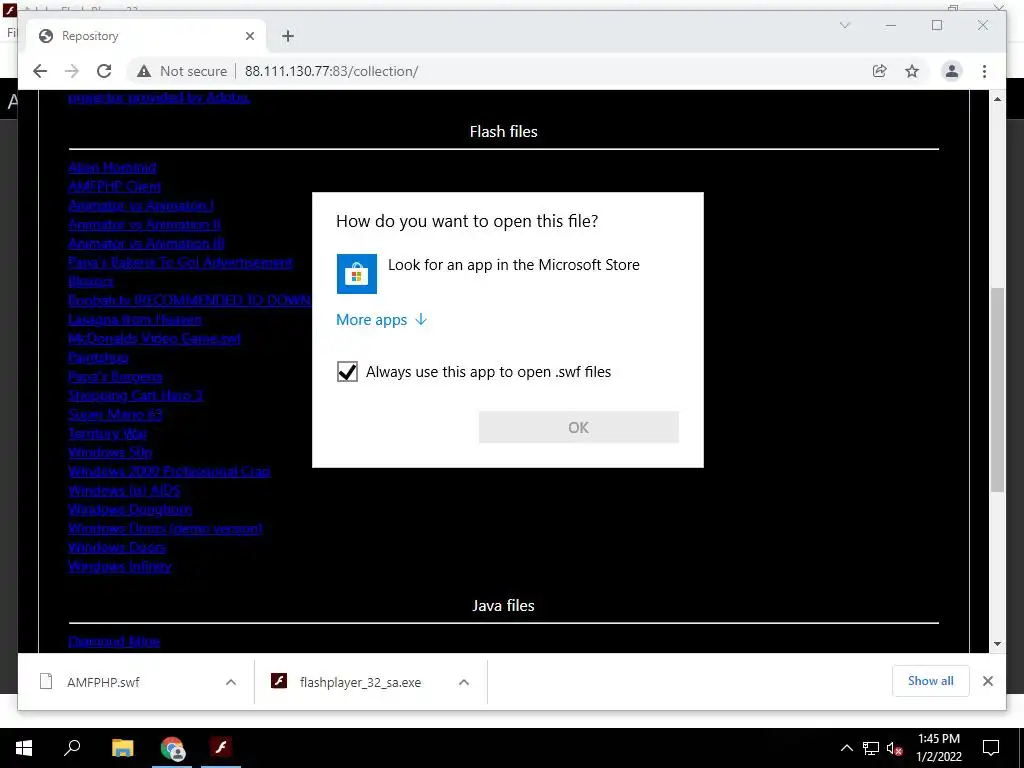
Task: Switch to the Repository tab
Action: coord(146,36)
